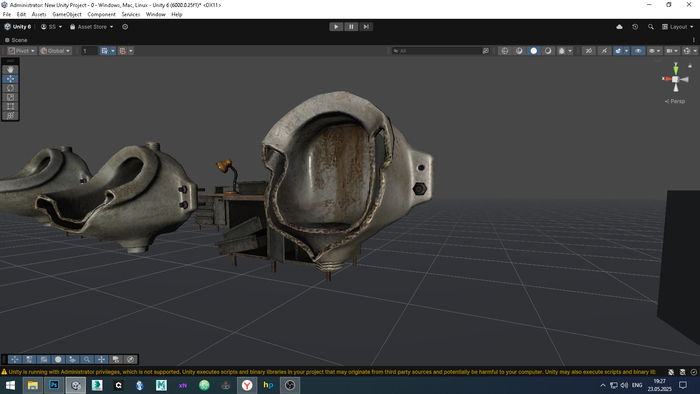Toggle scene effects (skybox, fog)
This screenshot has height=394, width=700.
click(618, 51)
